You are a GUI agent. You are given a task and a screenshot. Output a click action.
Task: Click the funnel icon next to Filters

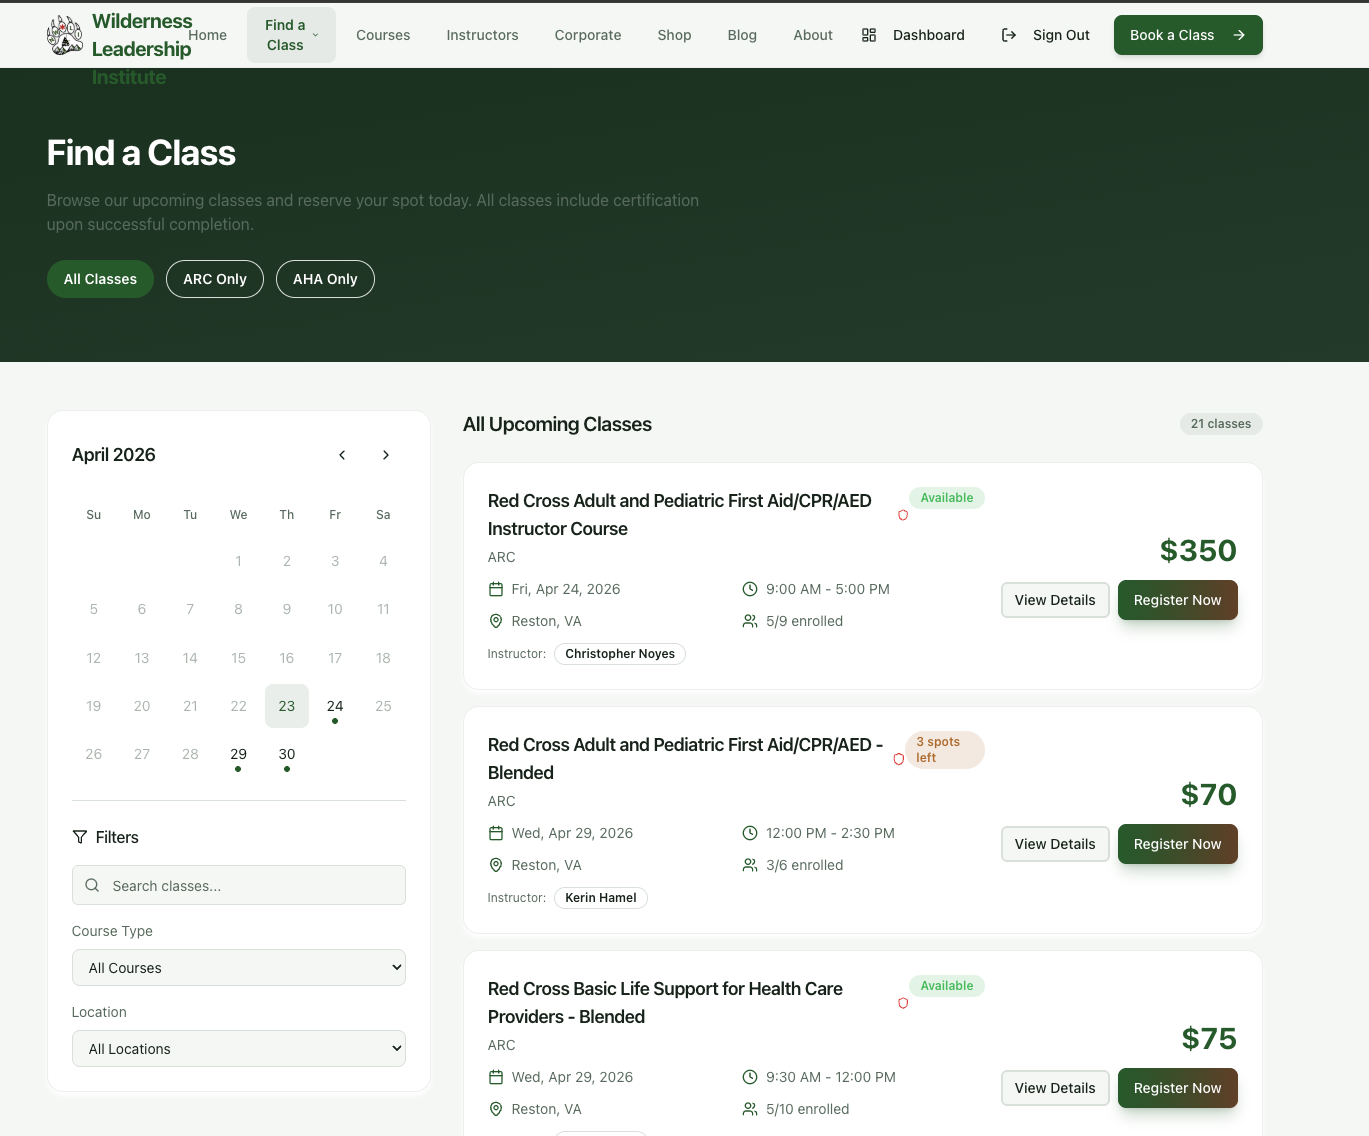[80, 837]
